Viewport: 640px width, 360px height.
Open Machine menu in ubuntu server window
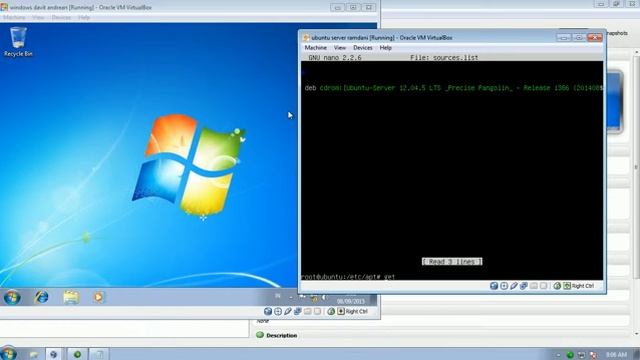coord(315,48)
